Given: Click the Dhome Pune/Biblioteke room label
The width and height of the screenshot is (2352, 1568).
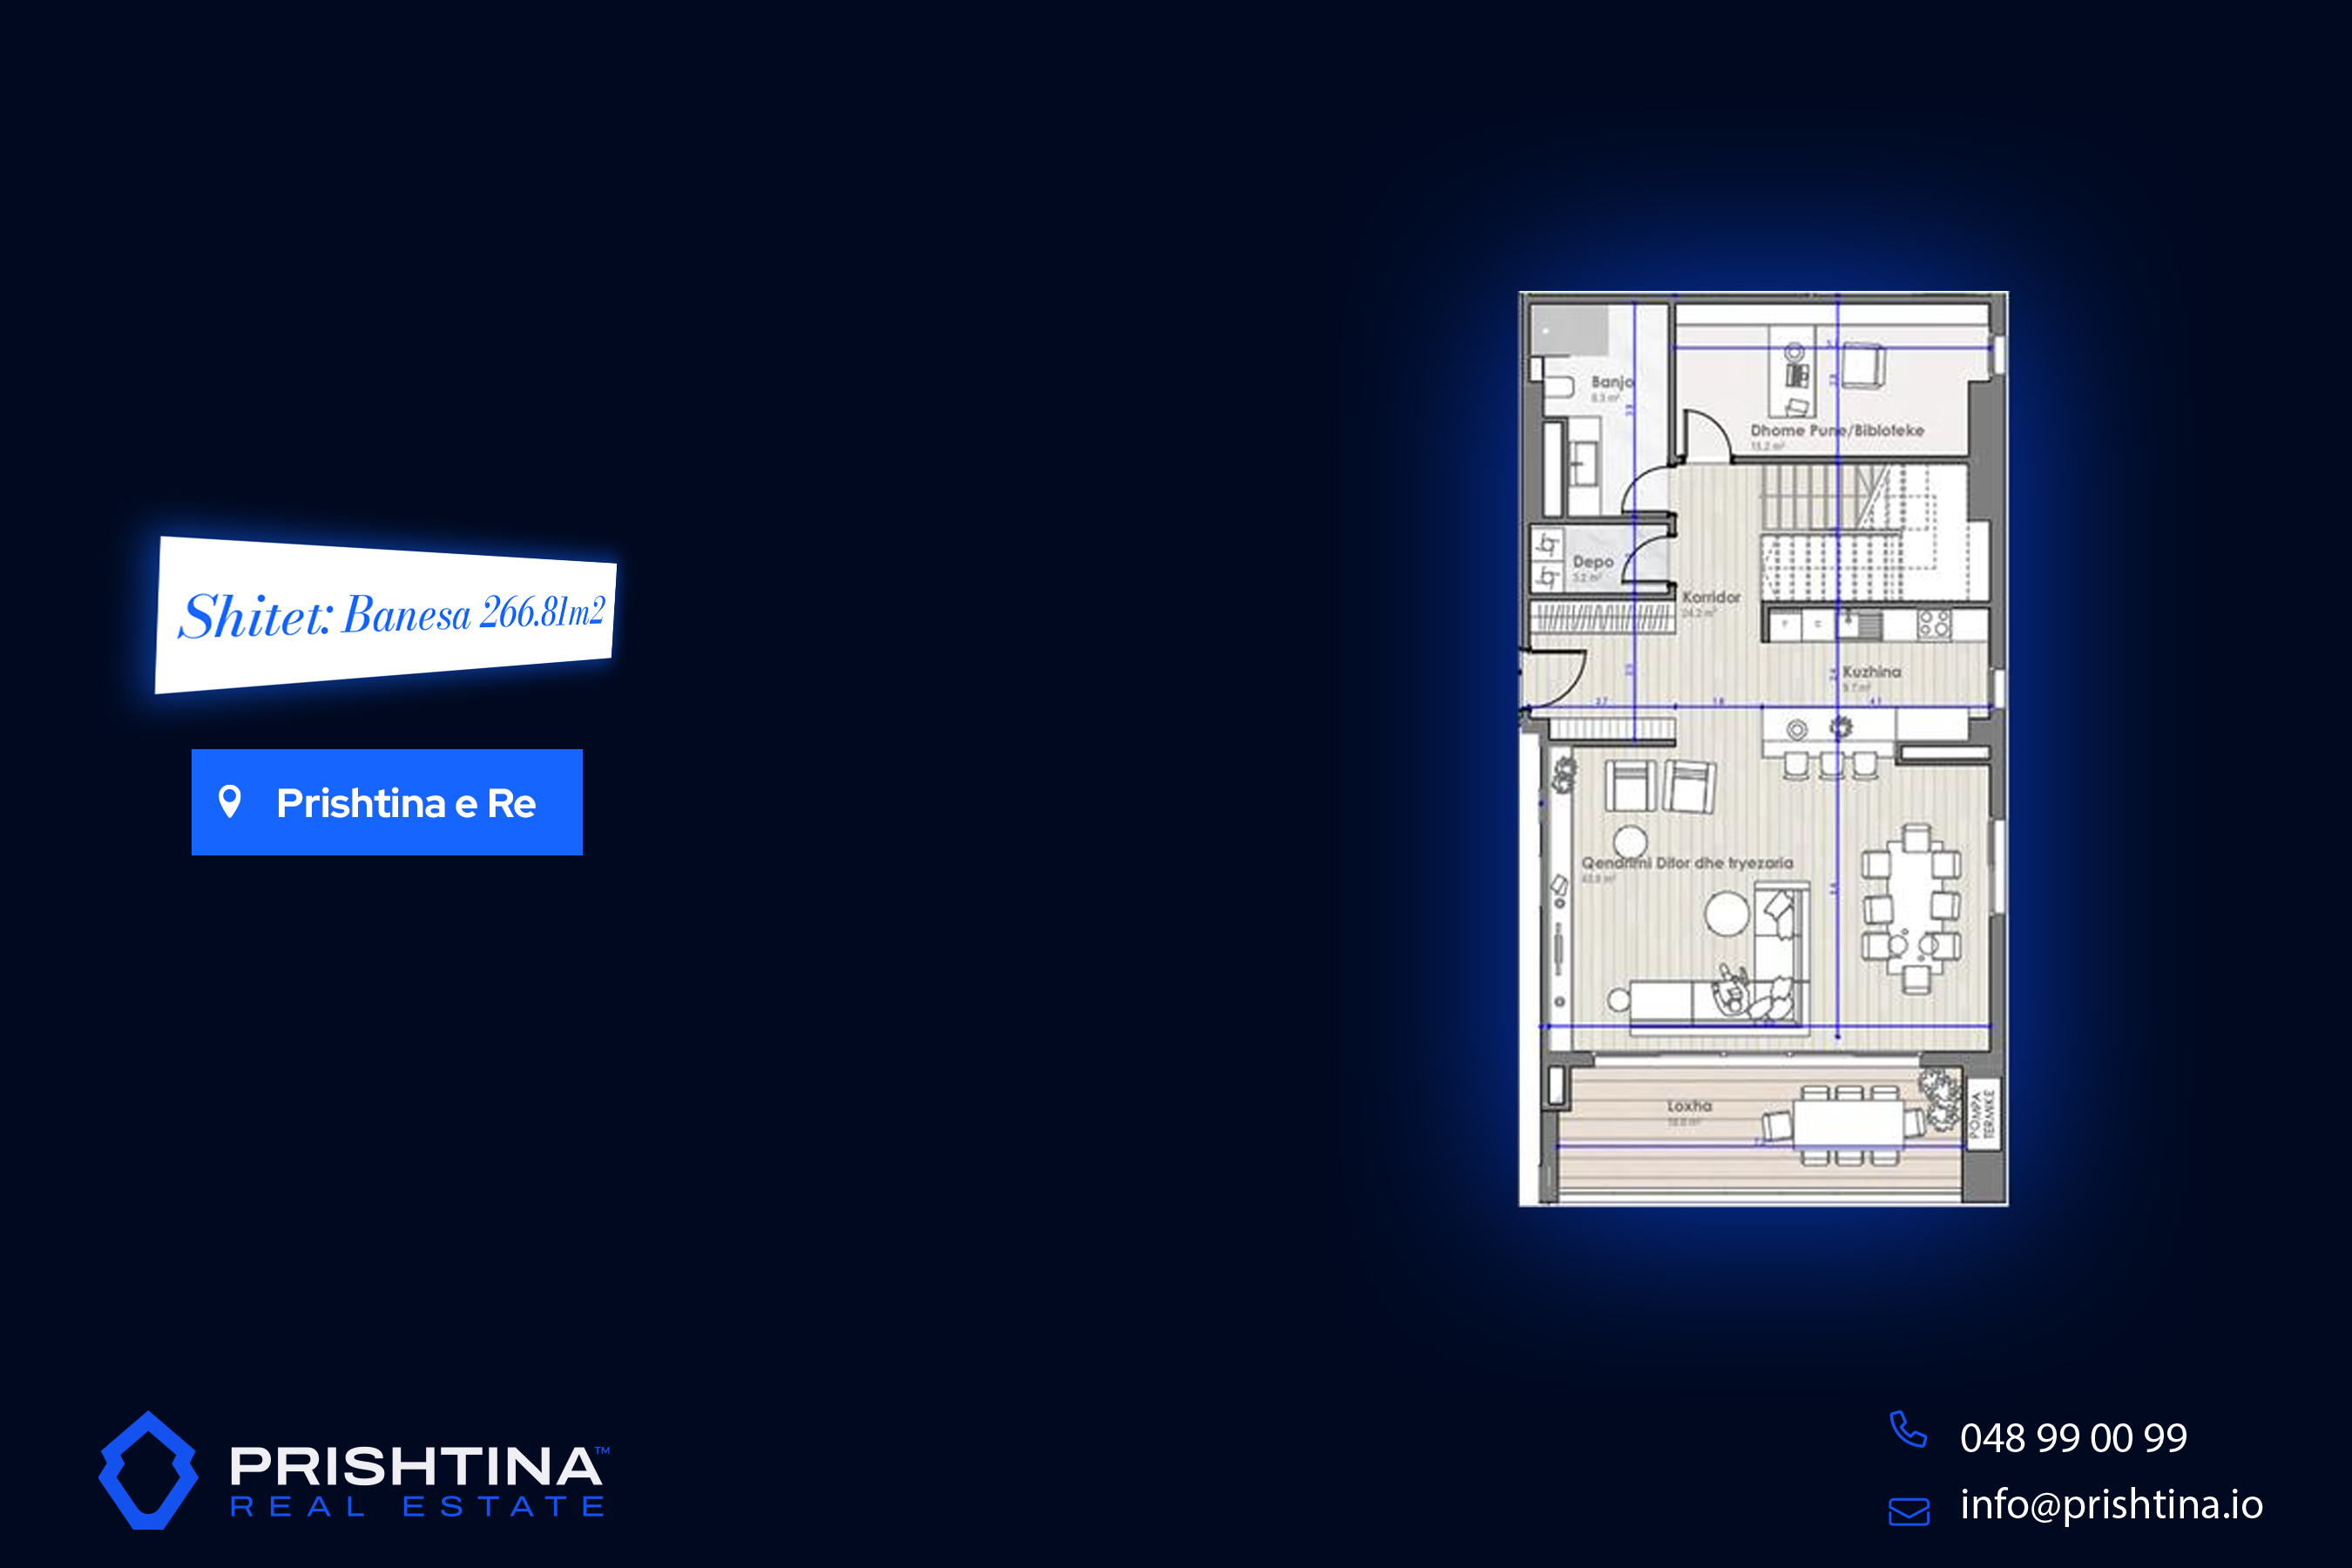Looking at the screenshot, I should (x=1836, y=430).
